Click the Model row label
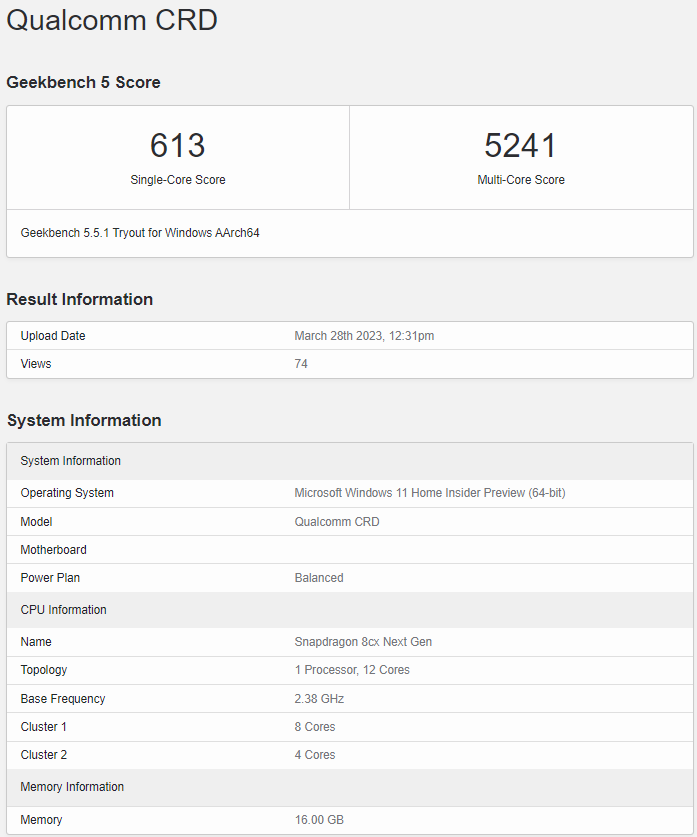The height and width of the screenshot is (837, 697). coord(36,522)
